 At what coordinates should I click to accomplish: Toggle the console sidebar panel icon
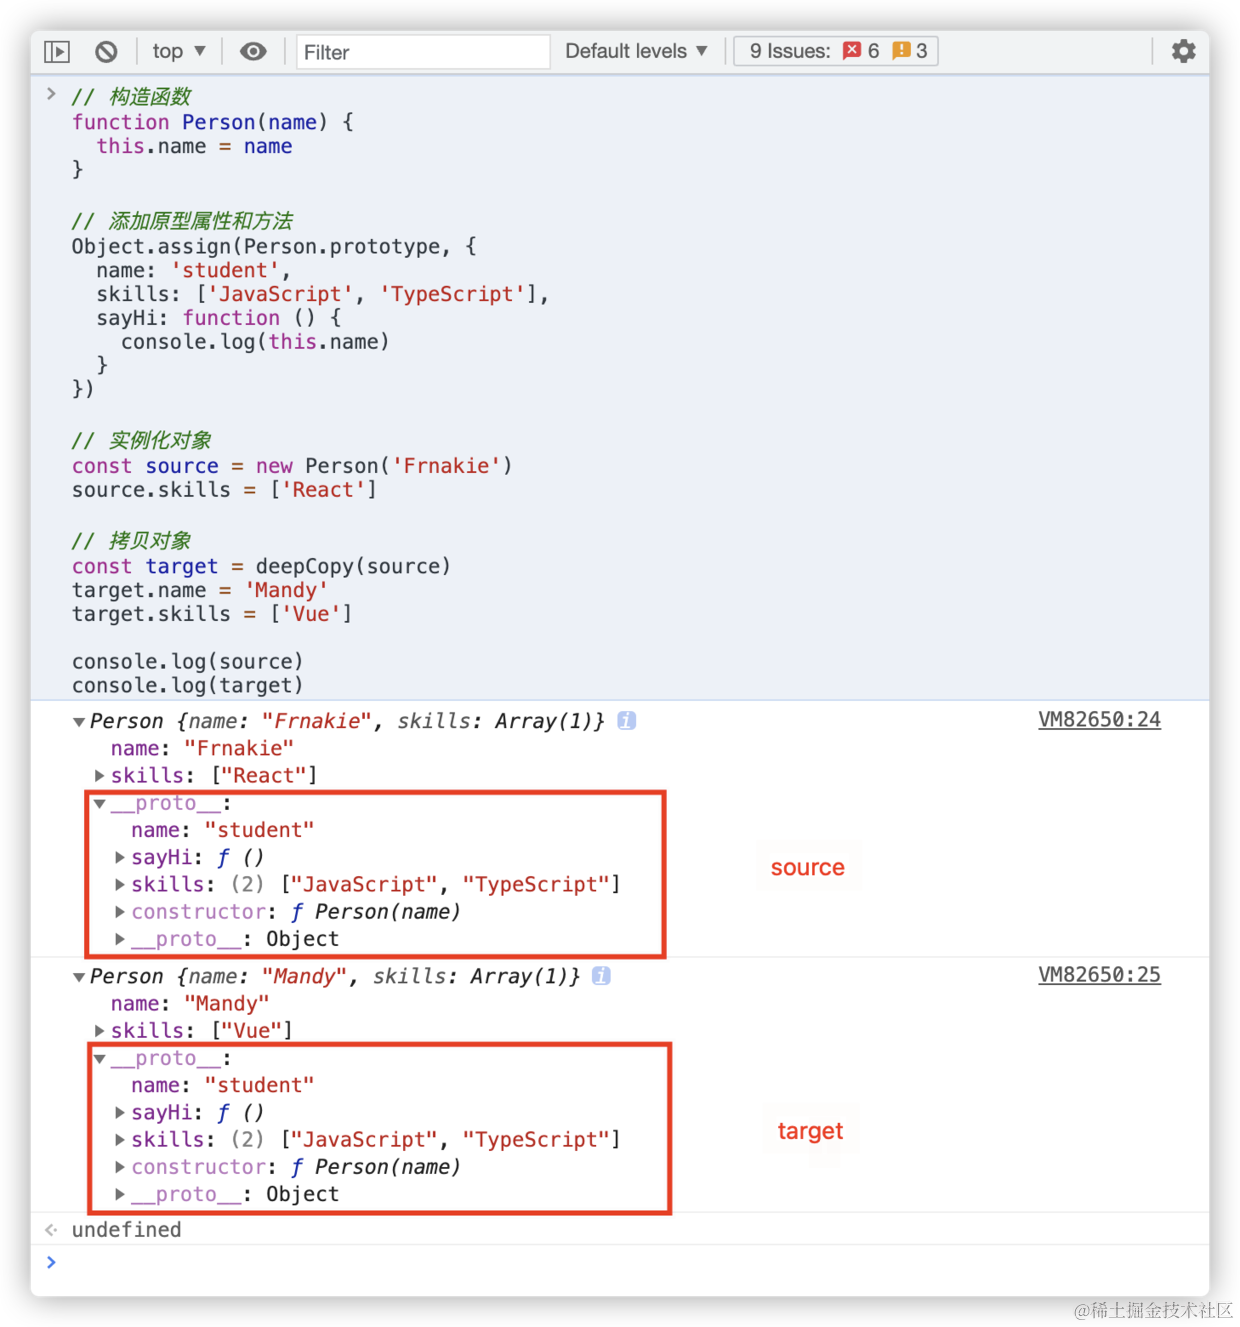pyautogui.click(x=57, y=51)
